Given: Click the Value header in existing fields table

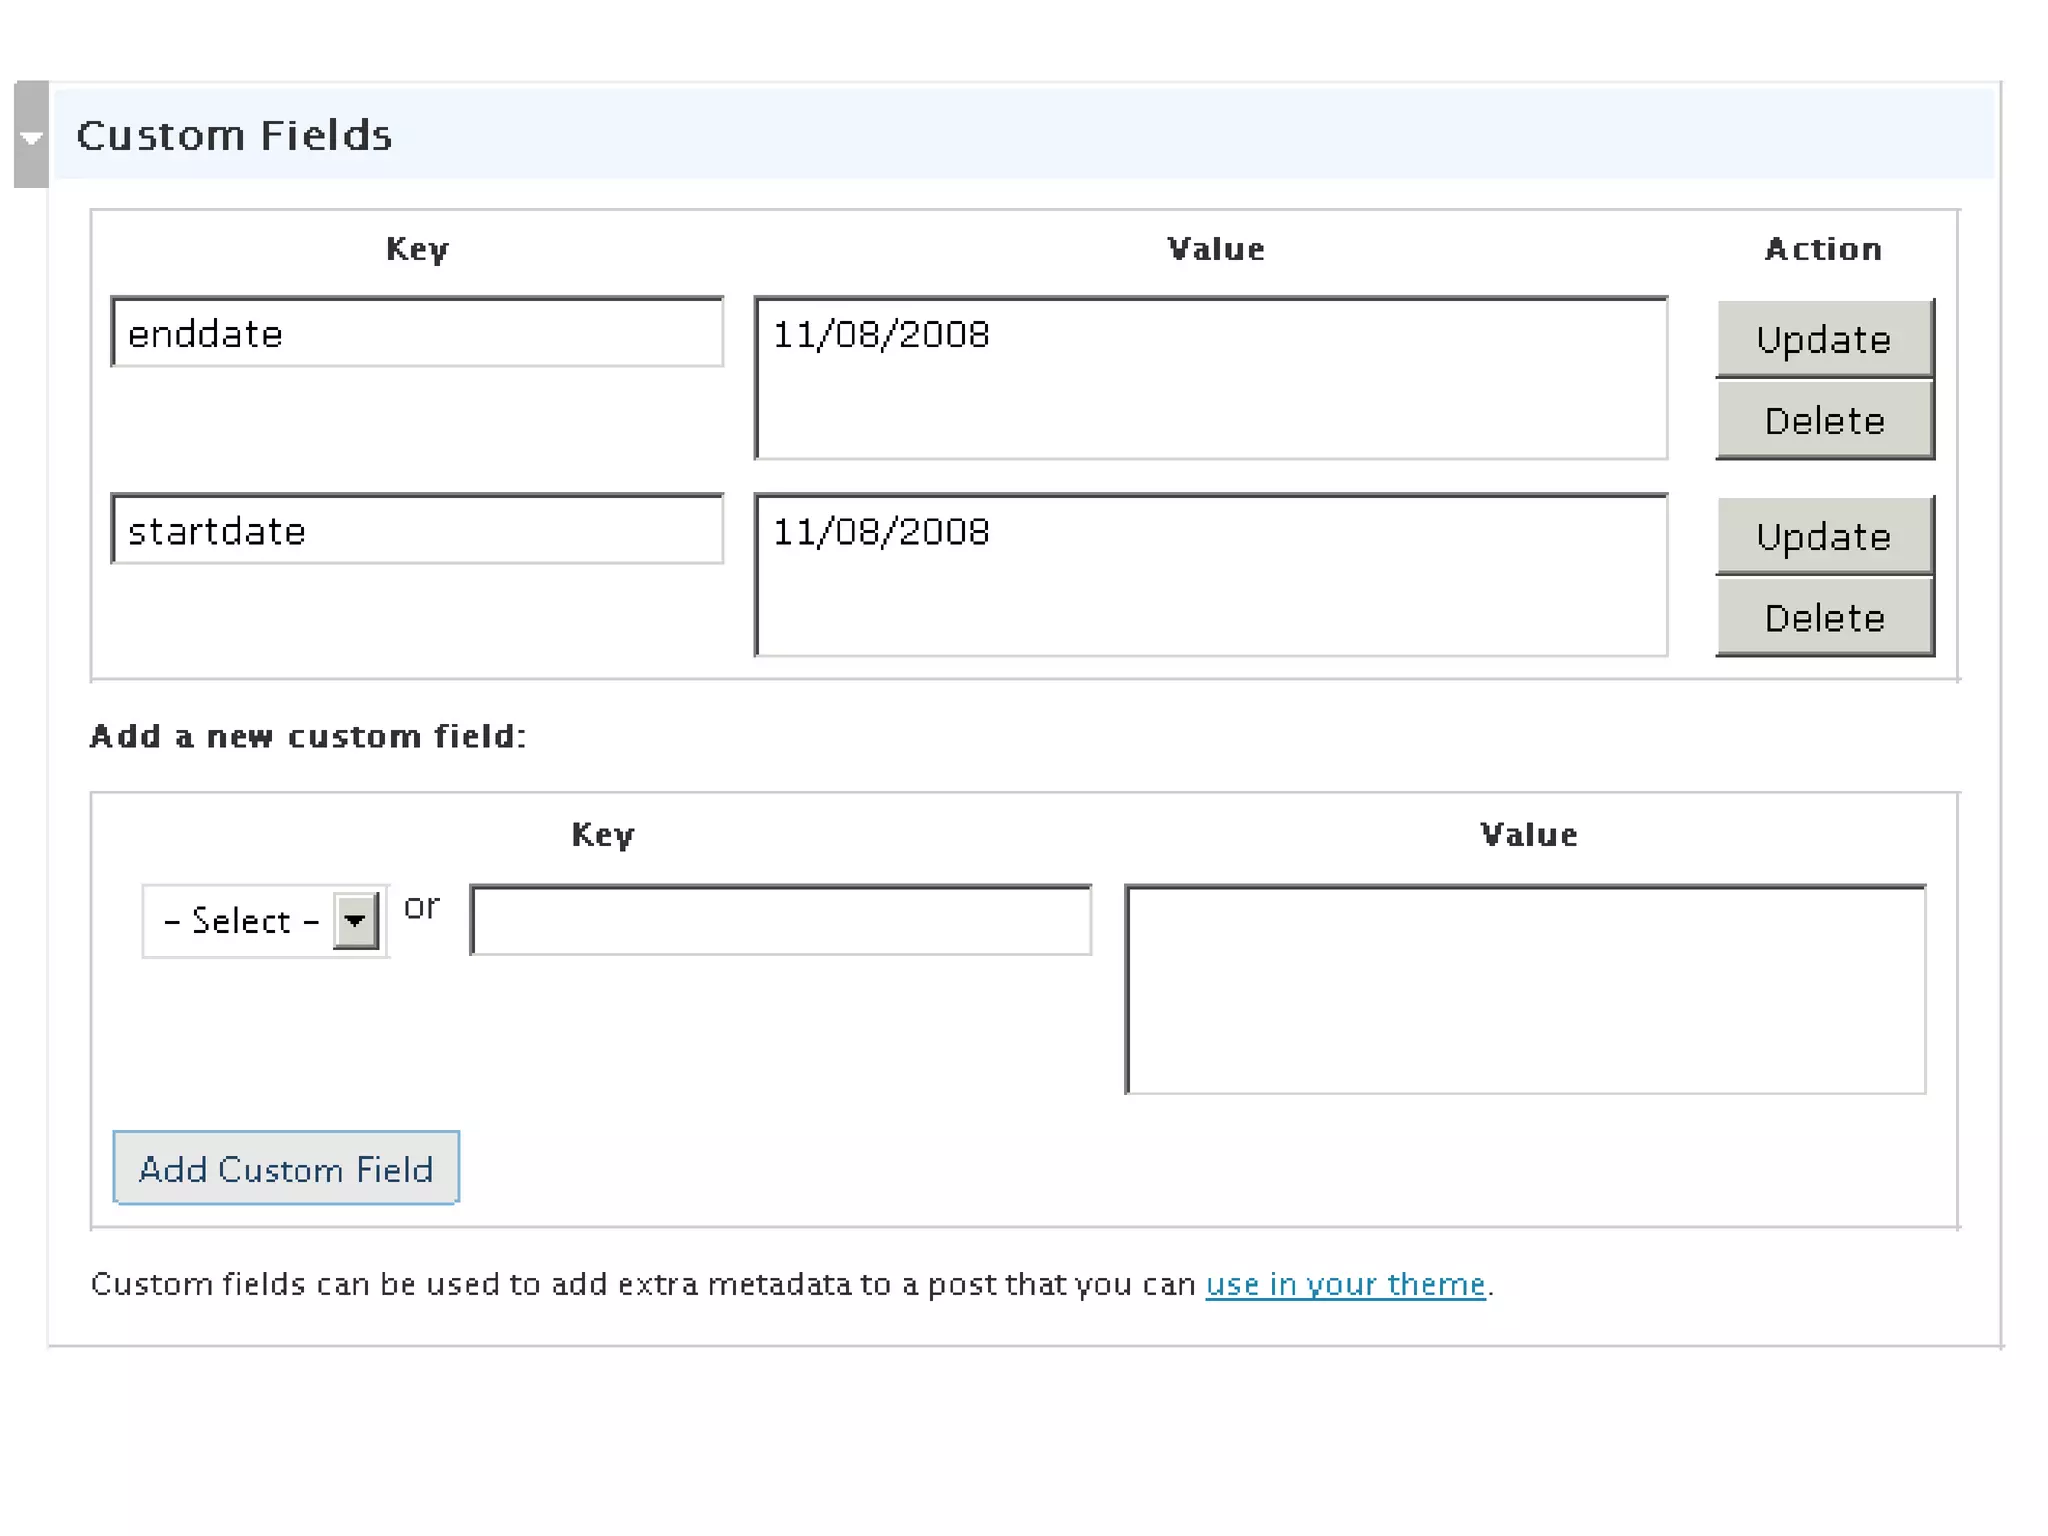Looking at the screenshot, I should (1216, 249).
